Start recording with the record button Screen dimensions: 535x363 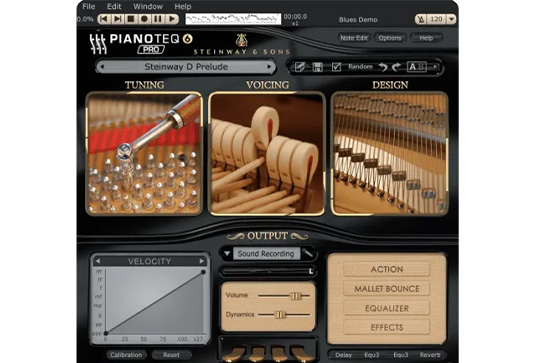pyautogui.click(x=144, y=19)
